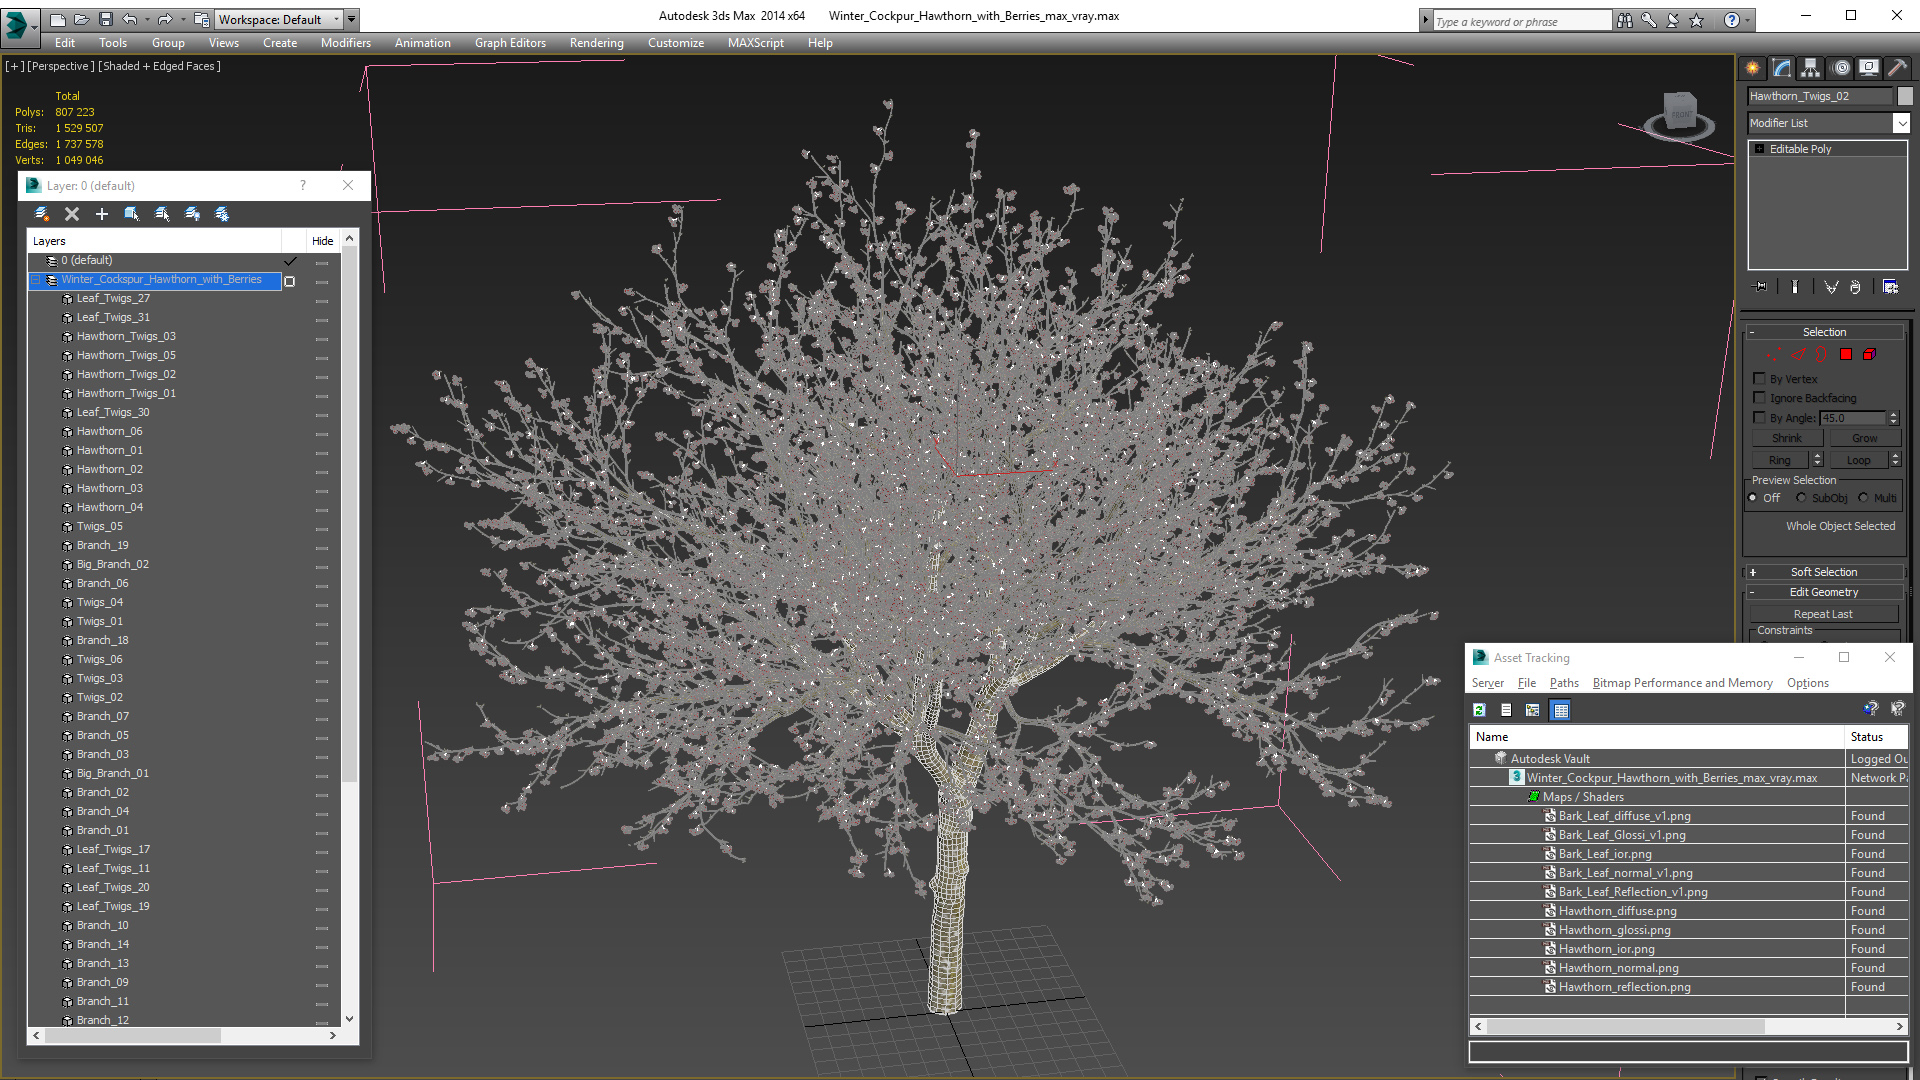This screenshot has width=1920, height=1080.
Task: Select Polygon sub-object selection icon
Action: (x=1846, y=355)
